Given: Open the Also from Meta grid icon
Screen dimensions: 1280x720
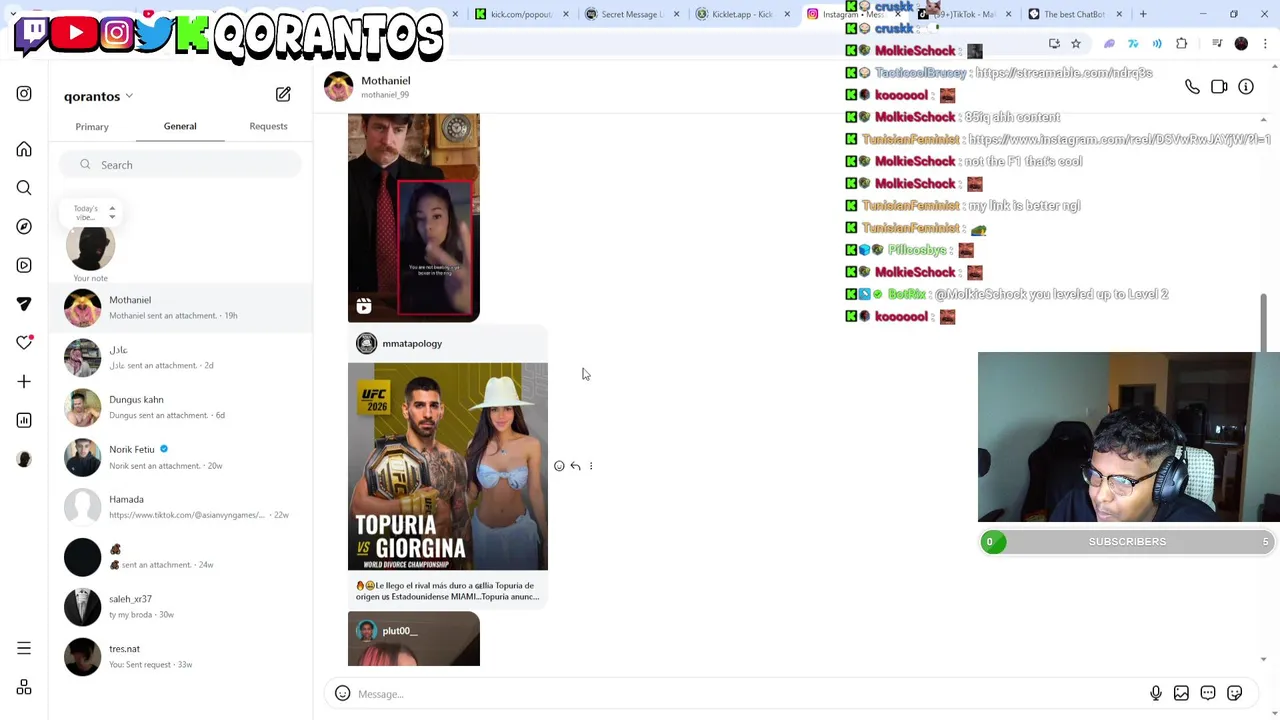Looking at the screenshot, I should point(24,688).
